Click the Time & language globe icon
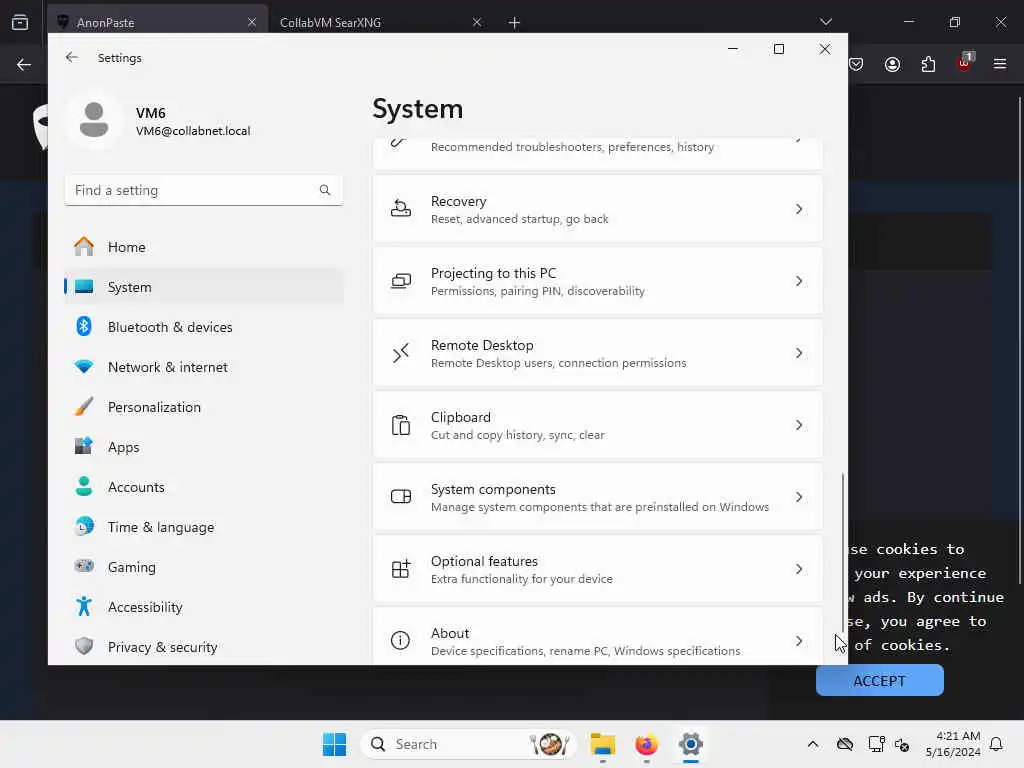 point(84,526)
